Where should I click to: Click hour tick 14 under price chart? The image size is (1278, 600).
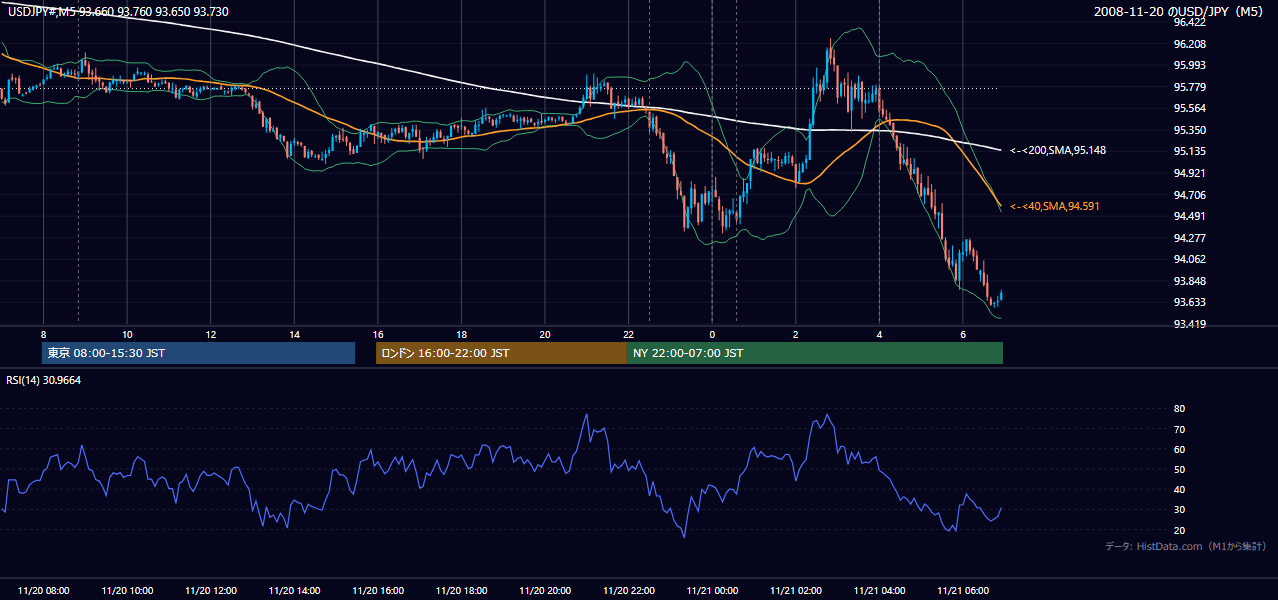coord(294,334)
